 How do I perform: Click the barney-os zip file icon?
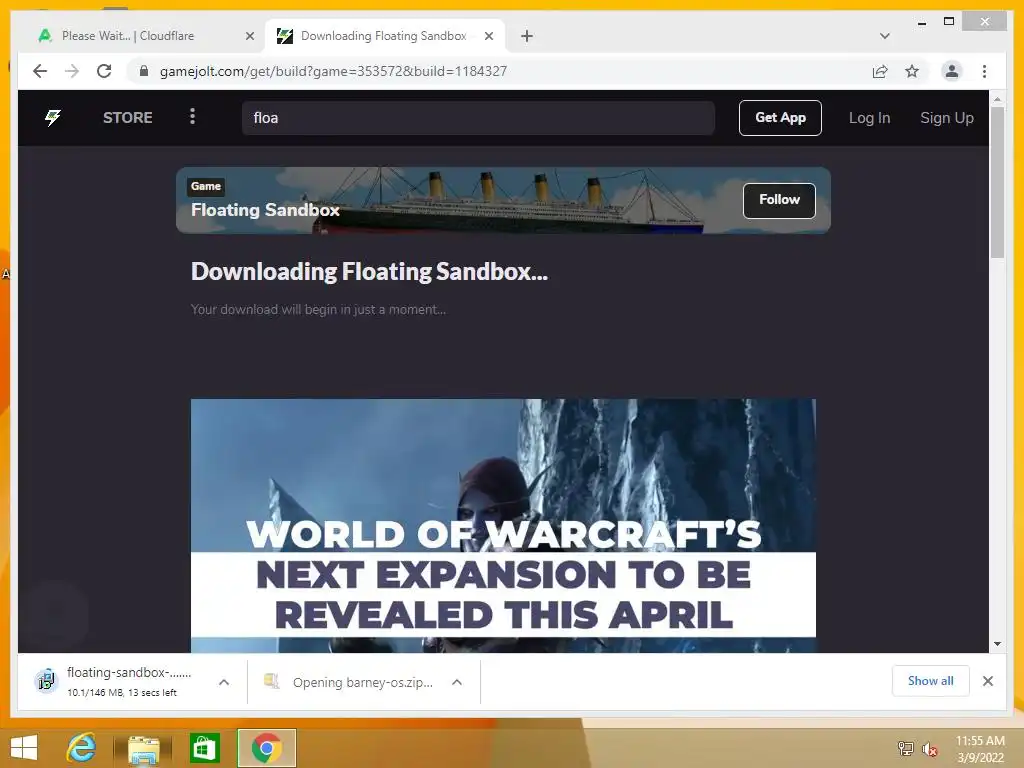[x=271, y=681]
